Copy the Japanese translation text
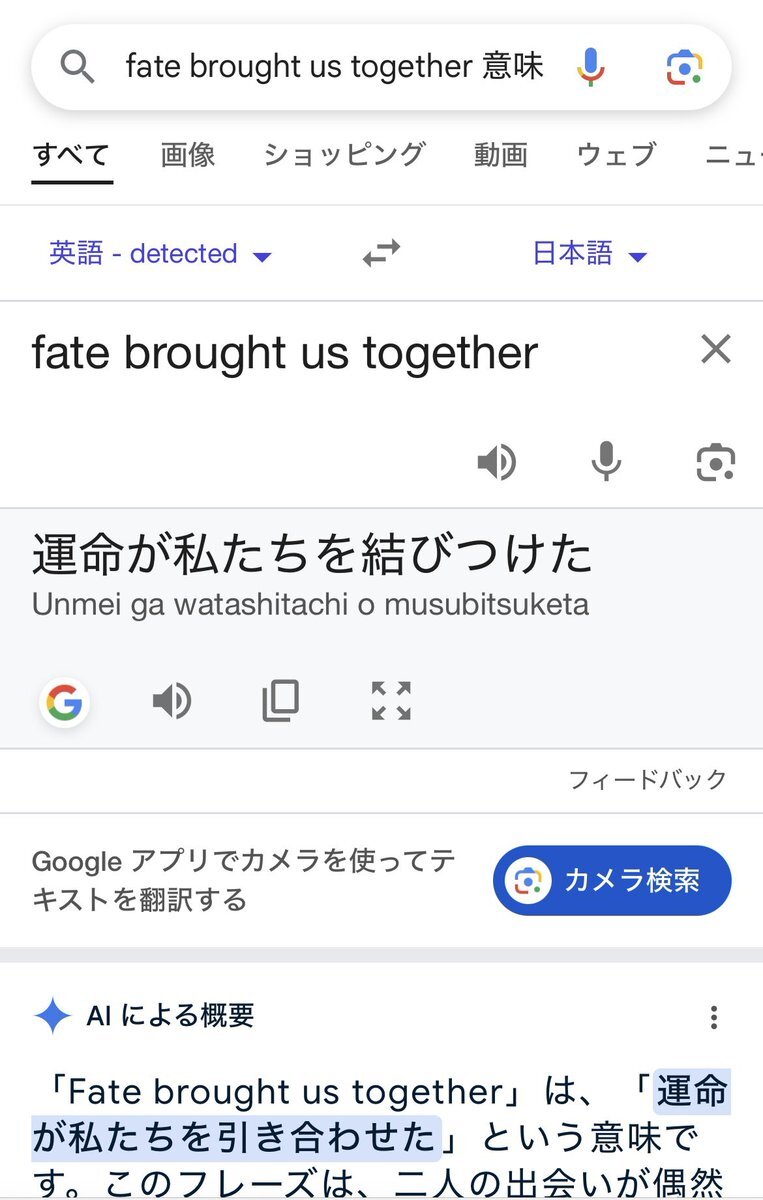Viewport: 763px width, 1200px height. (x=280, y=701)
